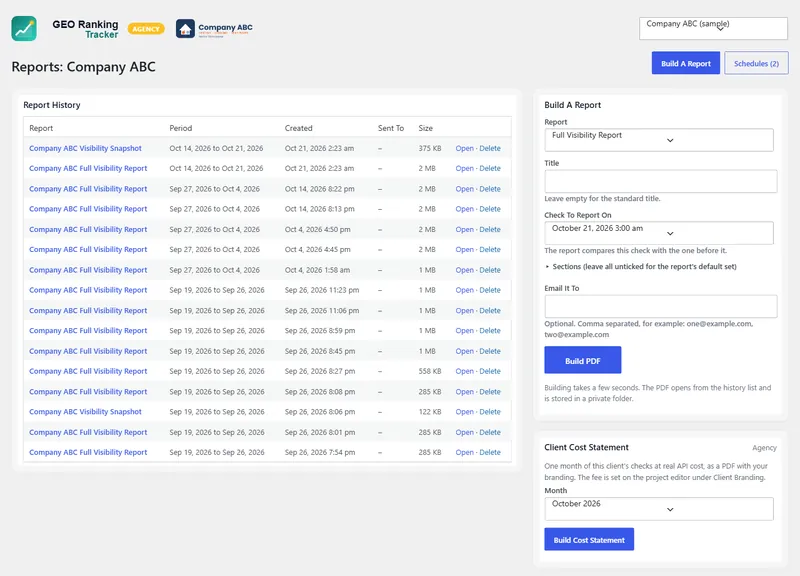Open the report created Oct 14 8:13 pm
The image size is (800, 576).
click(88, 209)
